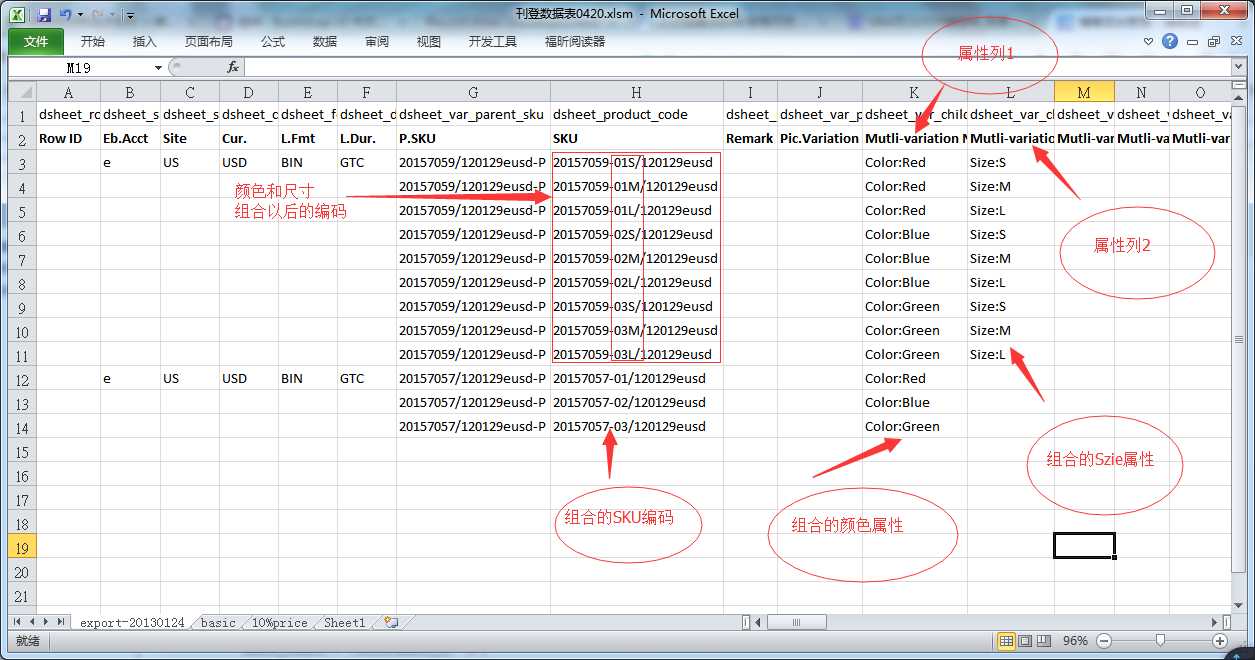The image size is (1255, 660).
Task: Click the zoom out minus button
Action: pyautogui.click(x=1104, y=641)
